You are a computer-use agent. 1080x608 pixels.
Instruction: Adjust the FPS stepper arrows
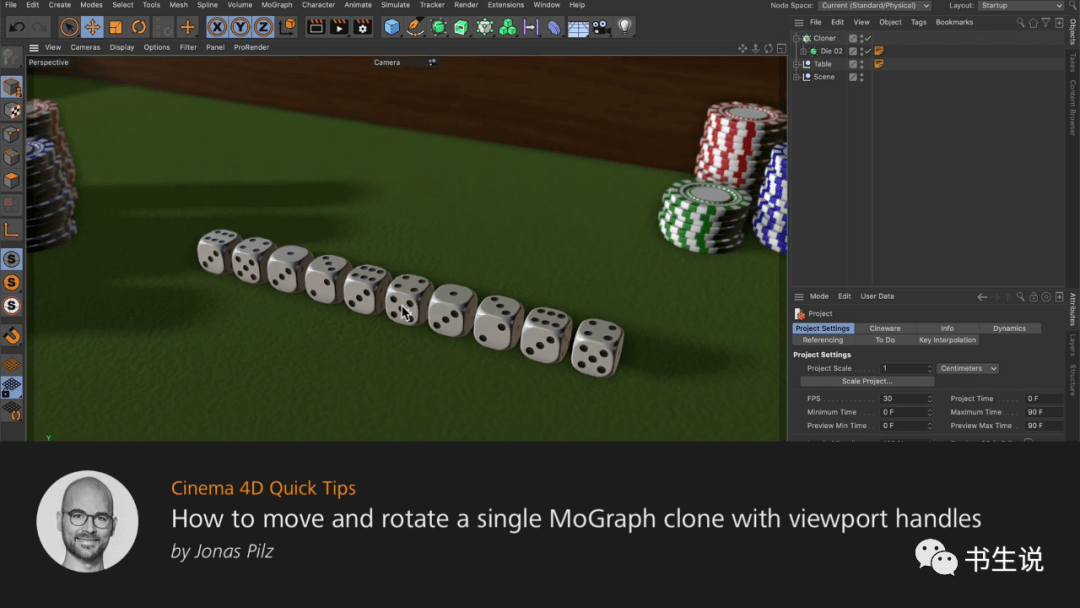(x=929, y=399)
